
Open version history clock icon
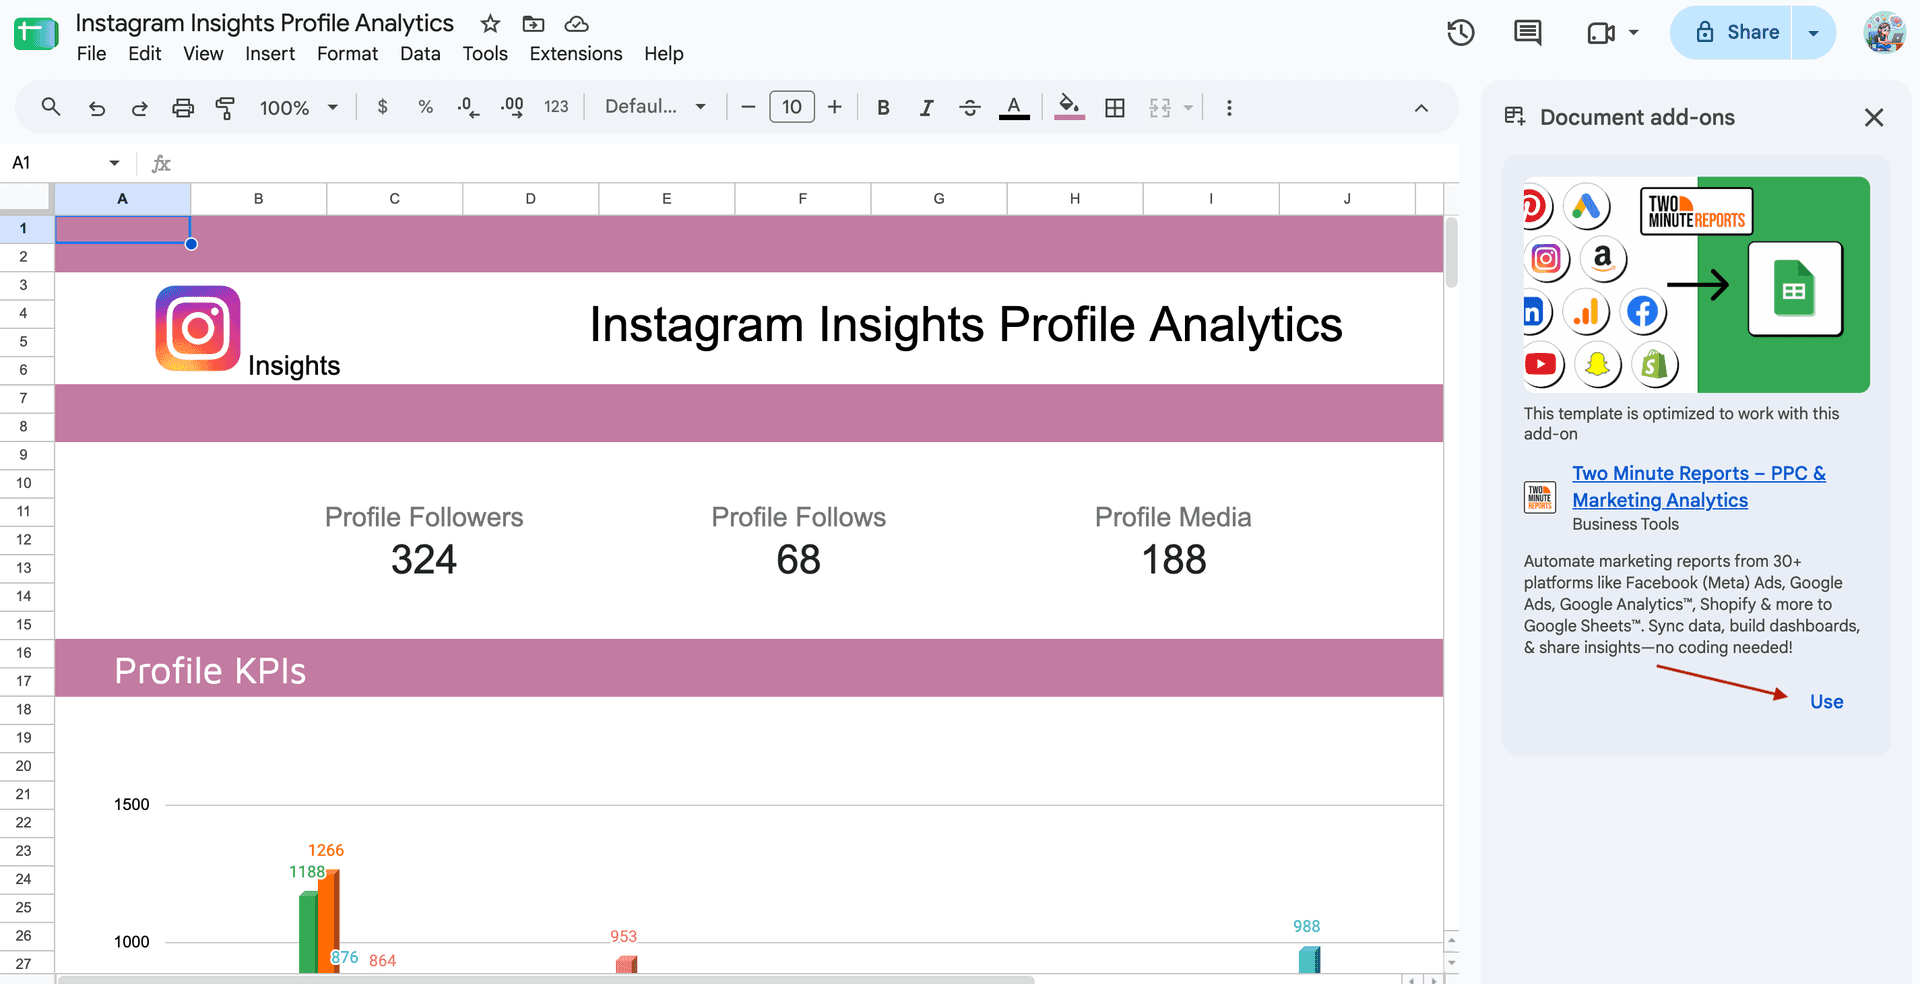(x=1461, y=32)
